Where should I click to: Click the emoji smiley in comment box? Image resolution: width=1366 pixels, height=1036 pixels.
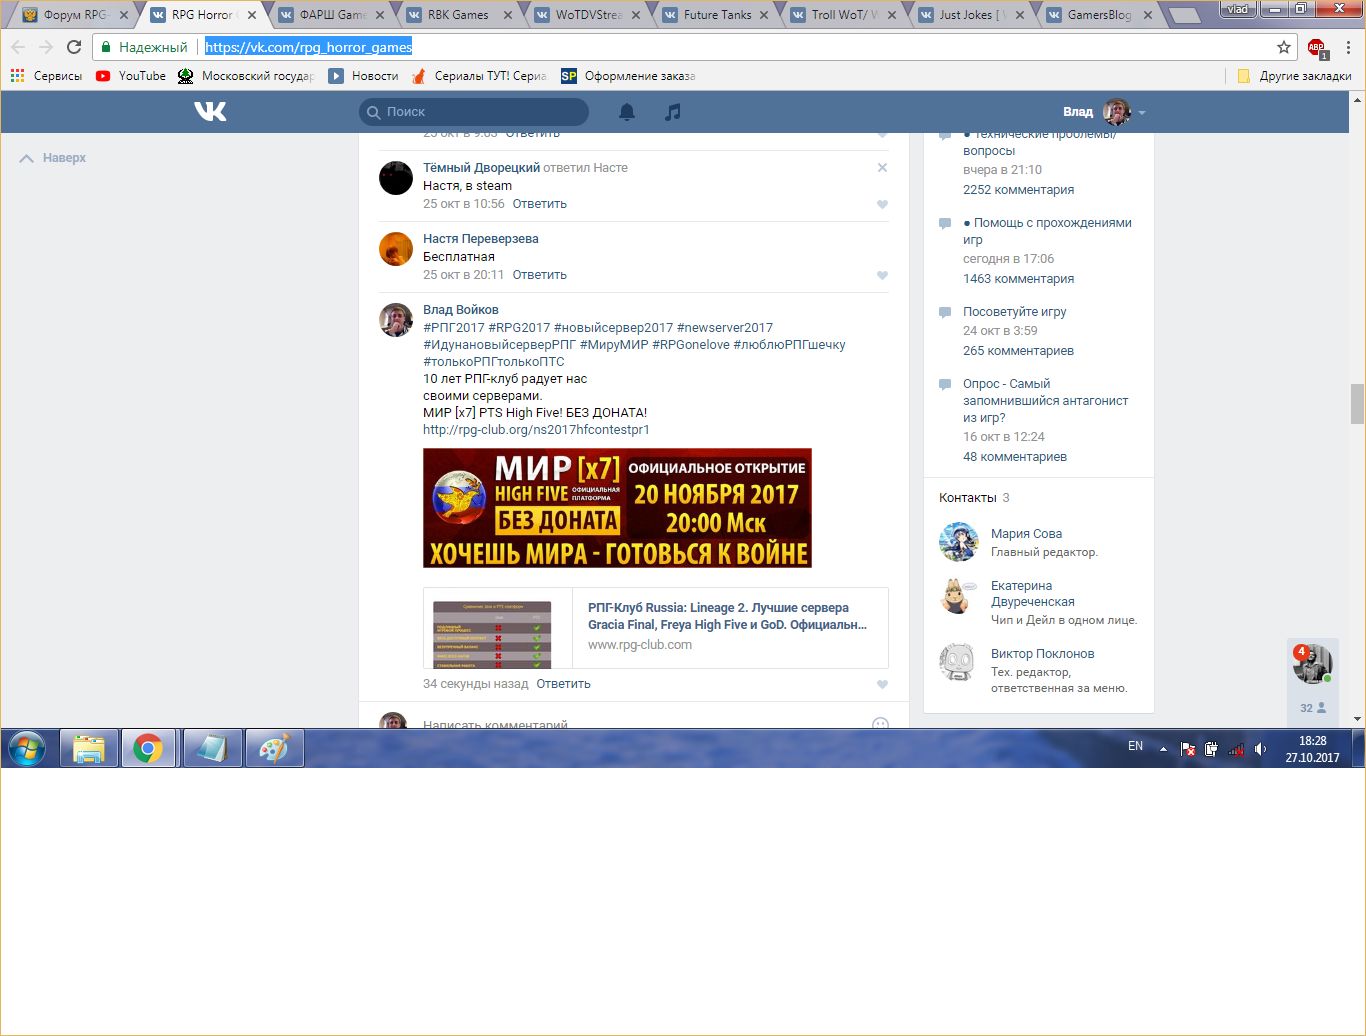[x=880, y=723]
